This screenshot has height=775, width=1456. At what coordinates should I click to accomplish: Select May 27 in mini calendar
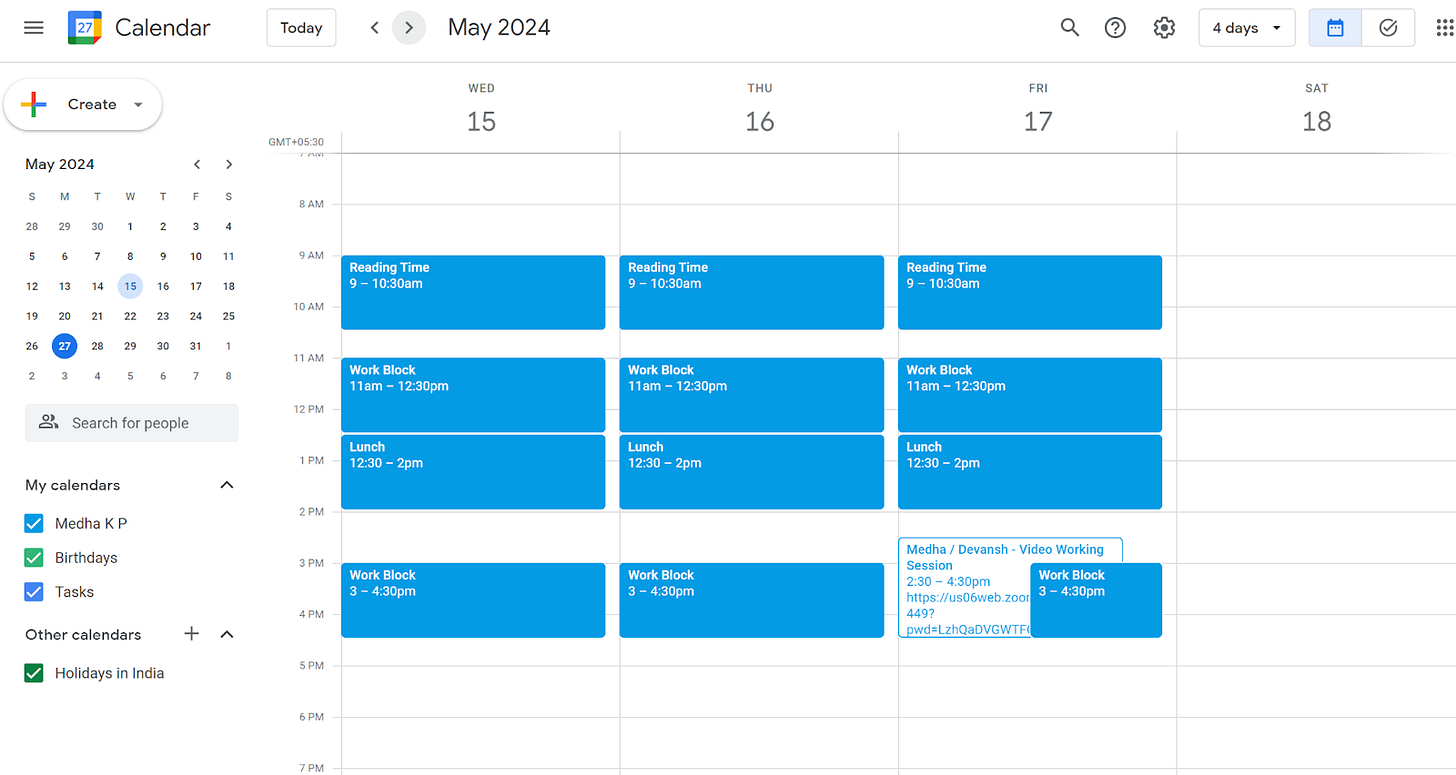[65, 346]
